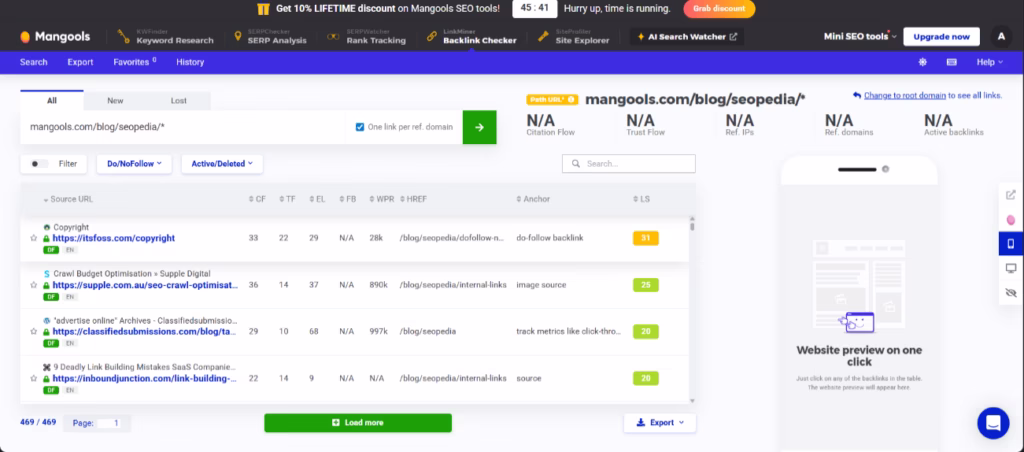
Task: Sort by CF column
Action: pyautogui.click(x=257, y=199)
